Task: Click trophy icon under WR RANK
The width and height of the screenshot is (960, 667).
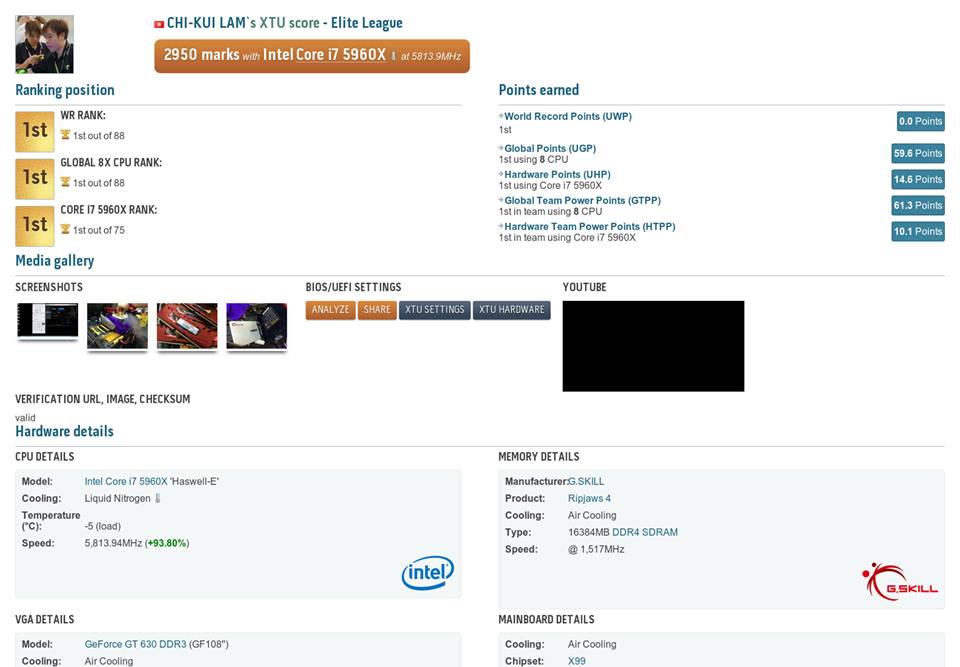Action: 65,135
